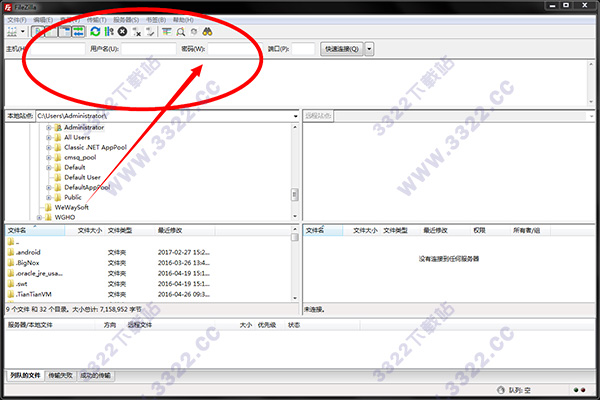Open the 编辑(E) menu
This screenshot has height=400, width=600.
[43, 20]
